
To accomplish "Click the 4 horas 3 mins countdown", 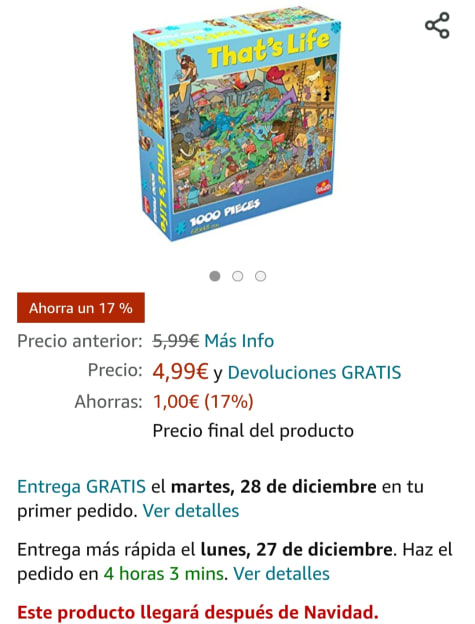I will click(x=164, y=574).
